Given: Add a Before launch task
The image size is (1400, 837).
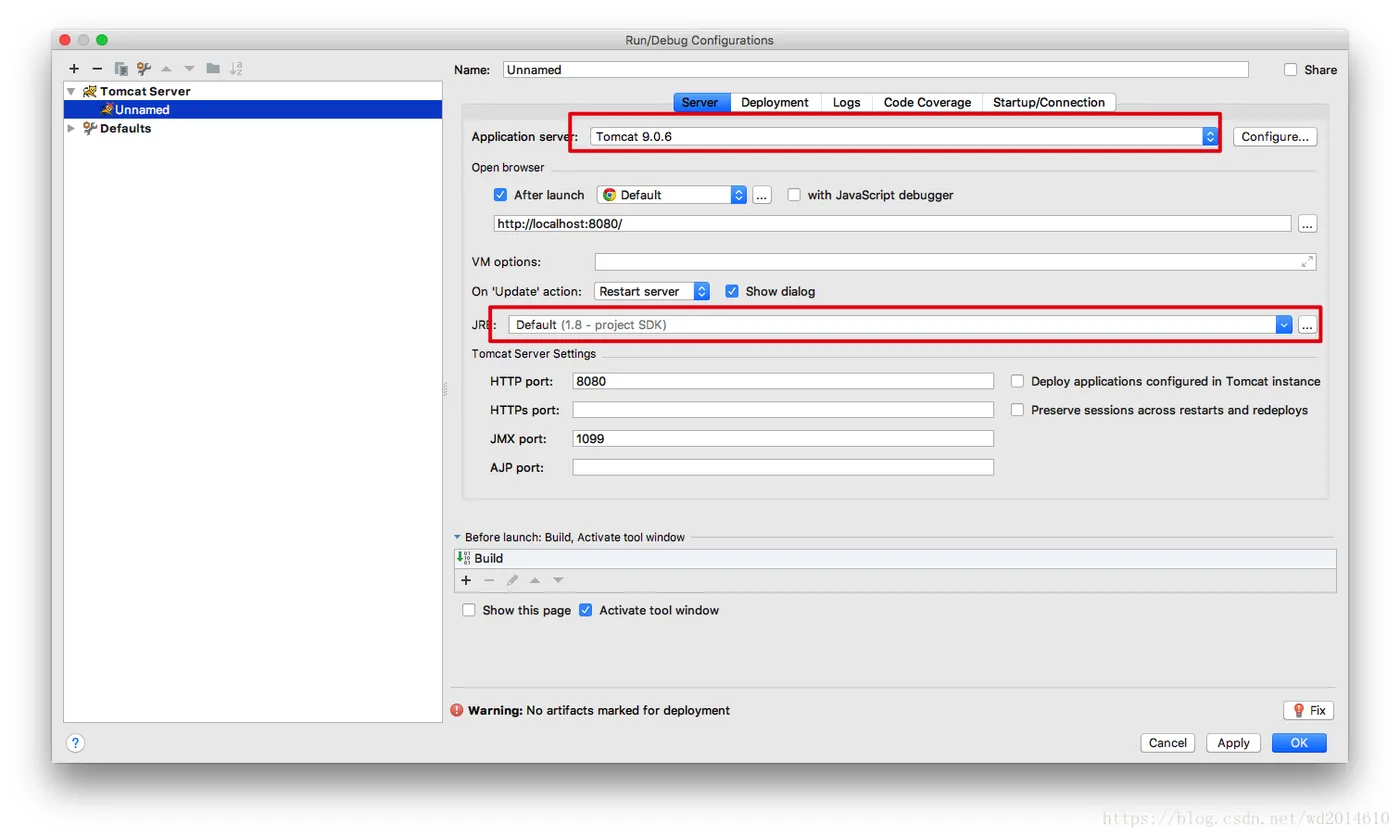Looking at the screenshot, I should [466, 580].
